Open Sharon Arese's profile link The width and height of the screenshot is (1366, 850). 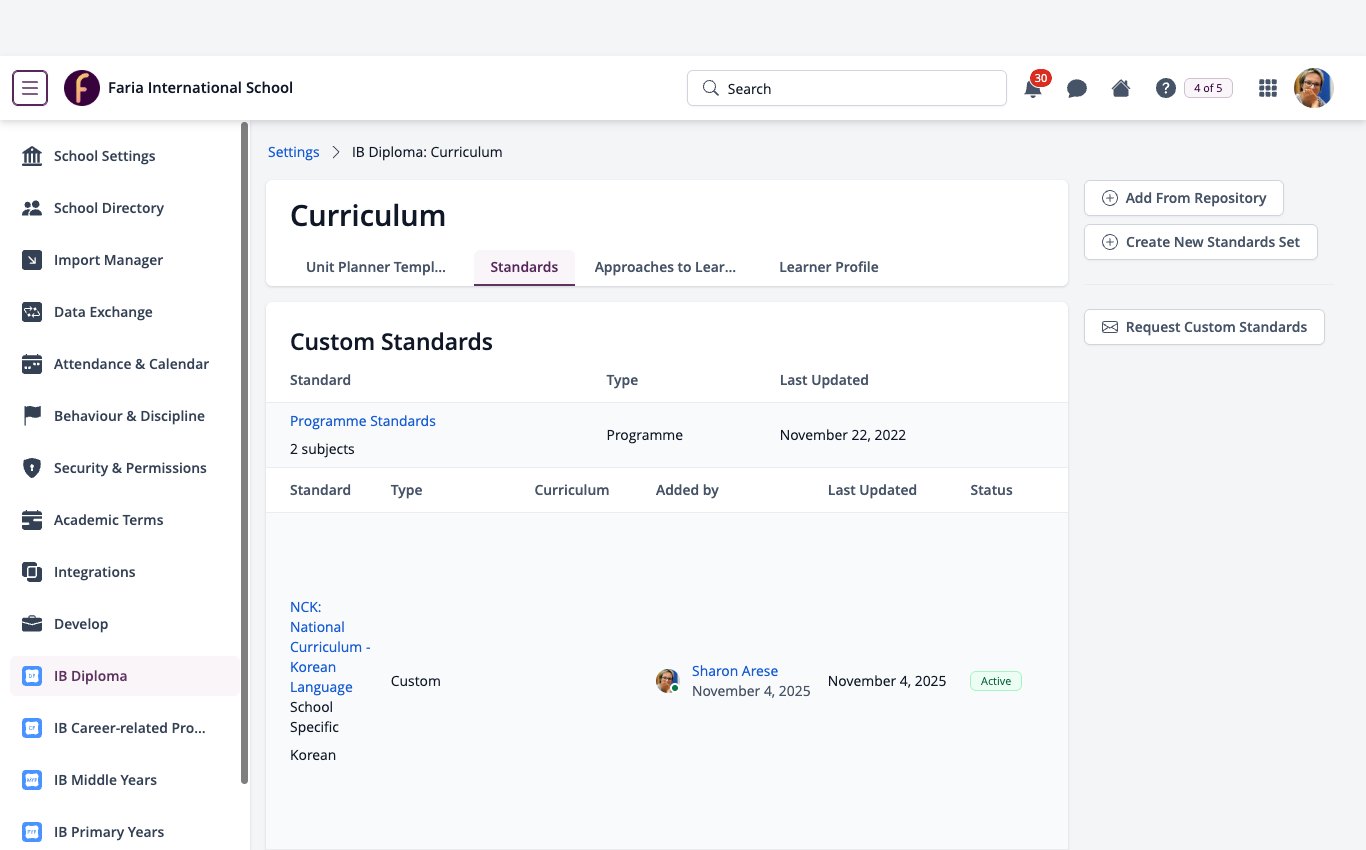[x=735, y=671]
